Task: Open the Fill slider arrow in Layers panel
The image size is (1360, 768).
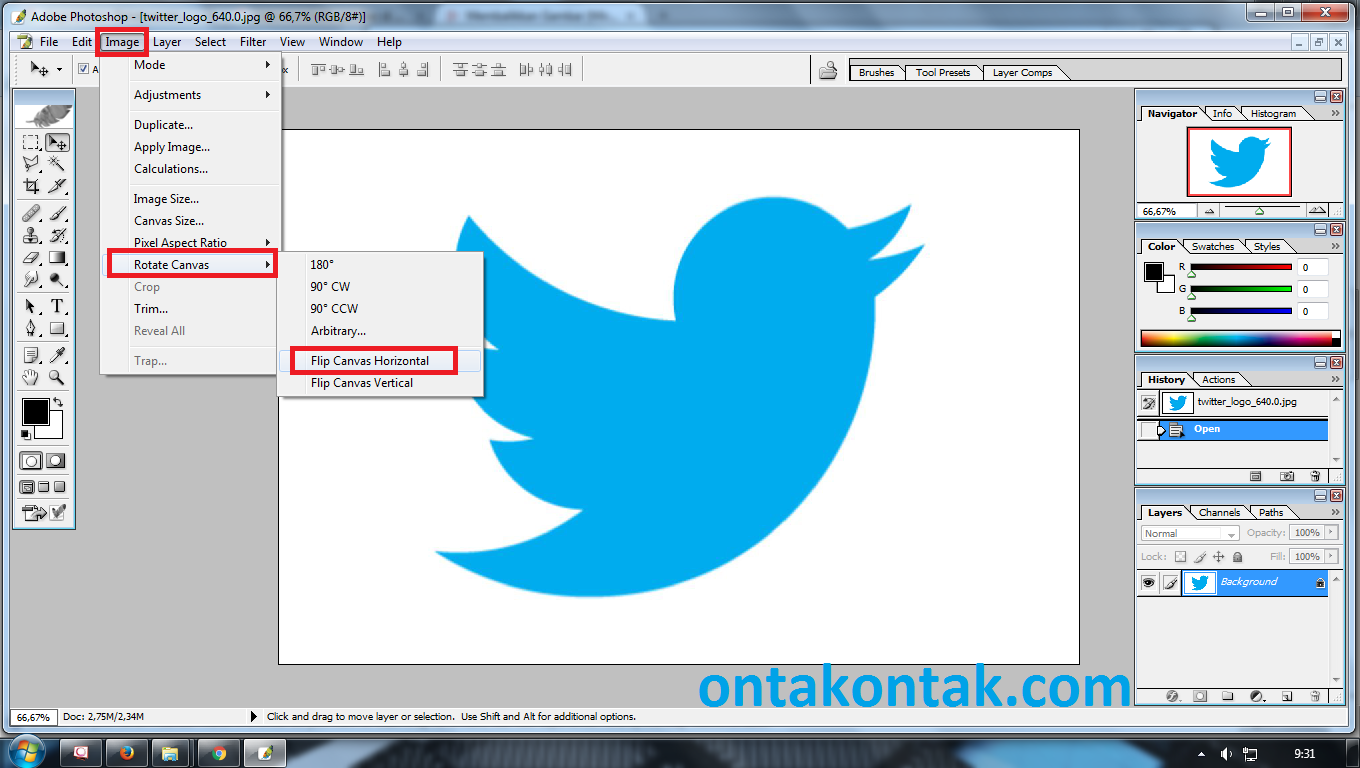Action: pos(1331,556)
